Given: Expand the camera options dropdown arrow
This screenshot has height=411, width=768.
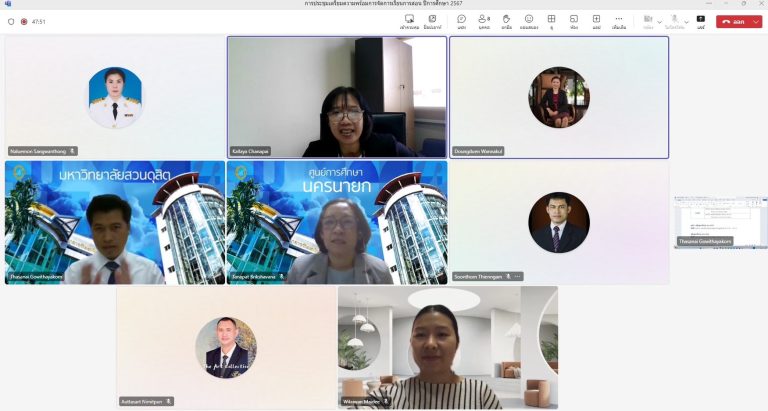Looking at the screenshot, I should pyautogui.click(x=659, y=21).
